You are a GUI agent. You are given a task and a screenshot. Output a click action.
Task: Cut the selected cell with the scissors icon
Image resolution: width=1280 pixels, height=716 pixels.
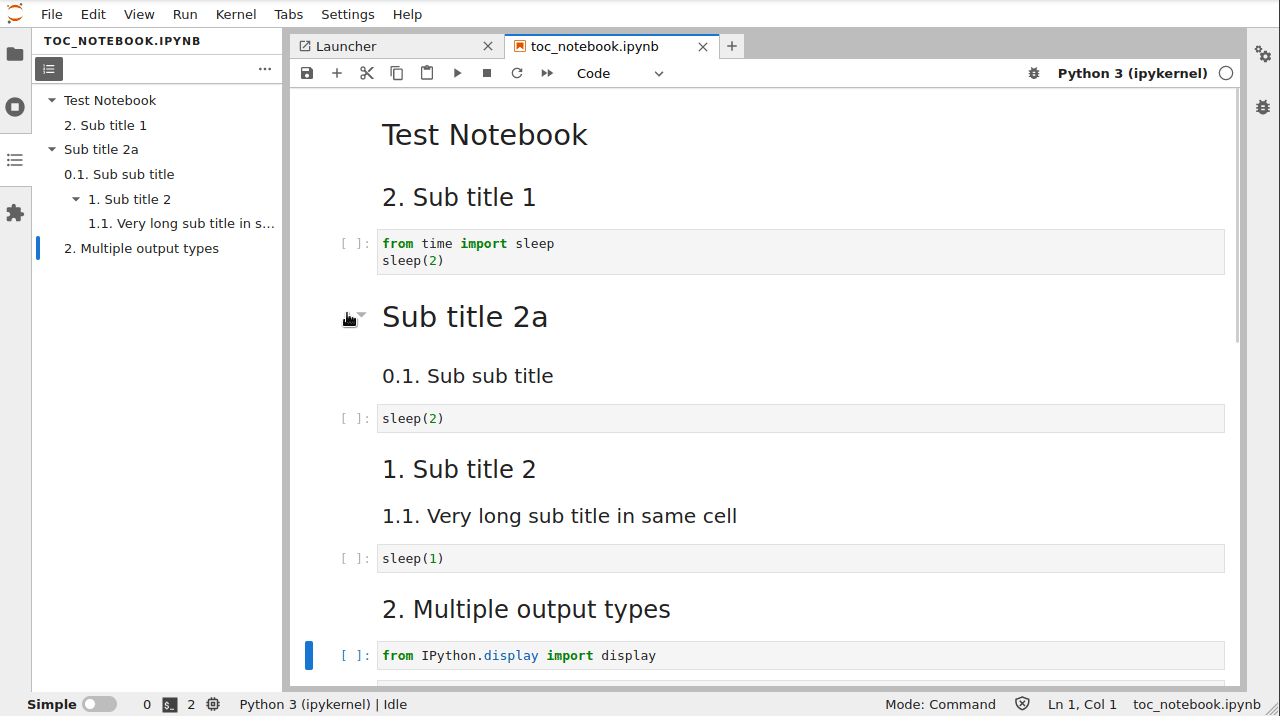coord(367,73)
